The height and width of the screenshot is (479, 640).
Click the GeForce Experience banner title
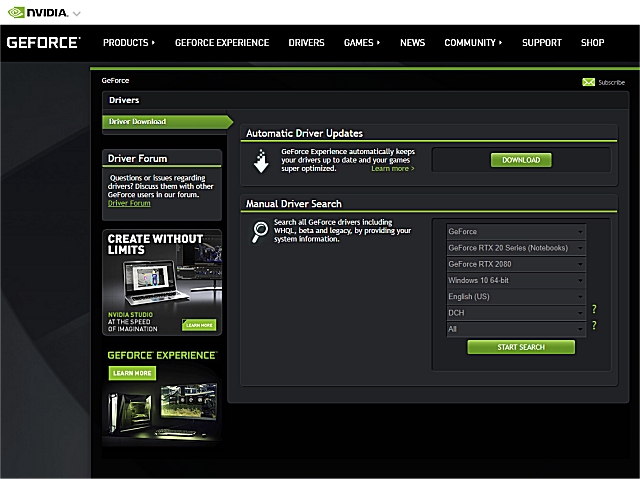[x=162, y=355]
